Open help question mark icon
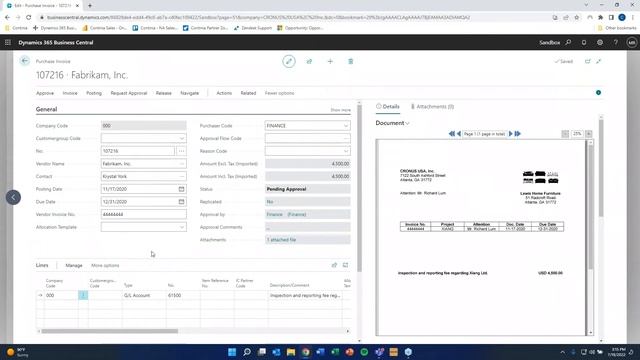The width and height of the screenshot is (640, 360). pos(616,42)
